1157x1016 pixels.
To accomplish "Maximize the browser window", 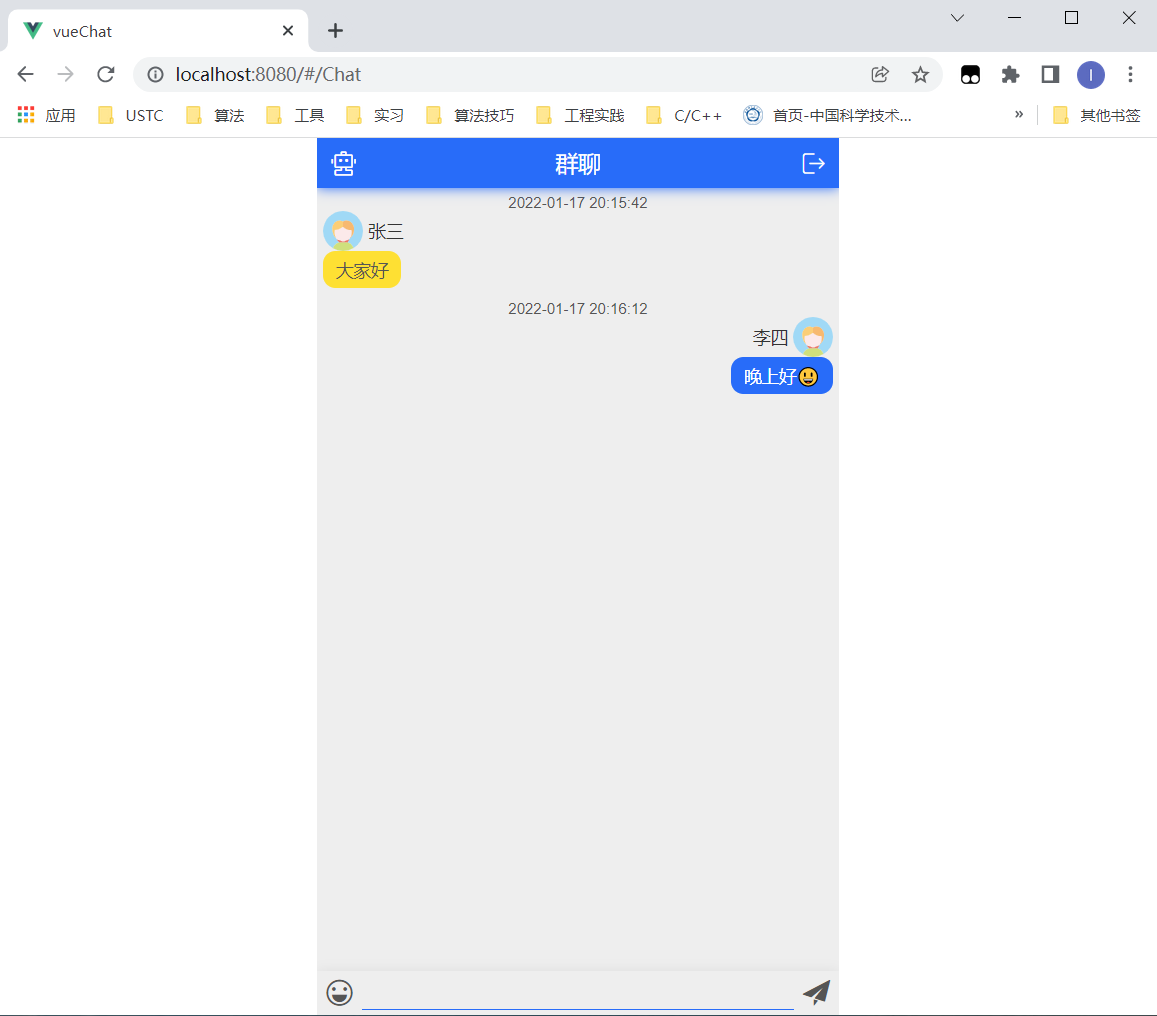I will [x=1071, y=18].
